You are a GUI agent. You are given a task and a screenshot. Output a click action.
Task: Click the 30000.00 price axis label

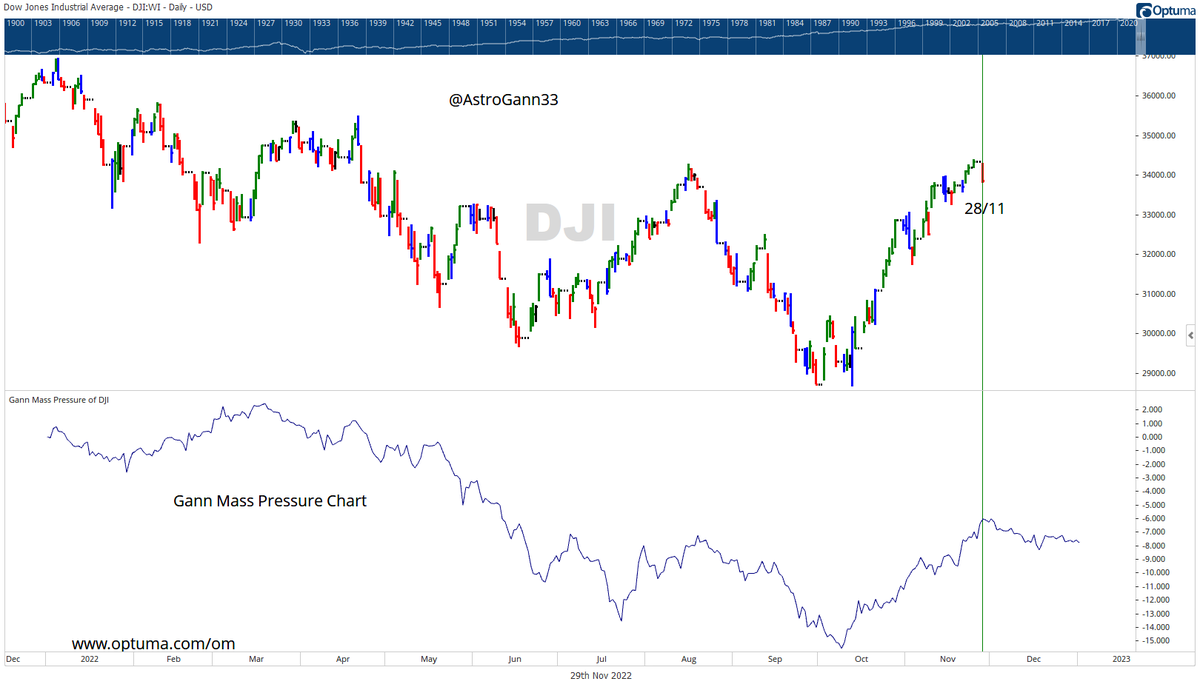[x=1160, y=333]
